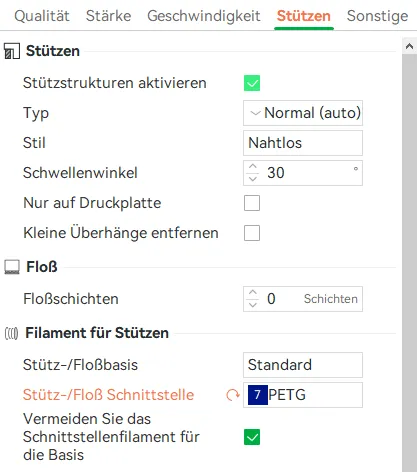Click the vertical scrollbar track
The width and height of the screenshot is (417, 472).
point(409,263)
